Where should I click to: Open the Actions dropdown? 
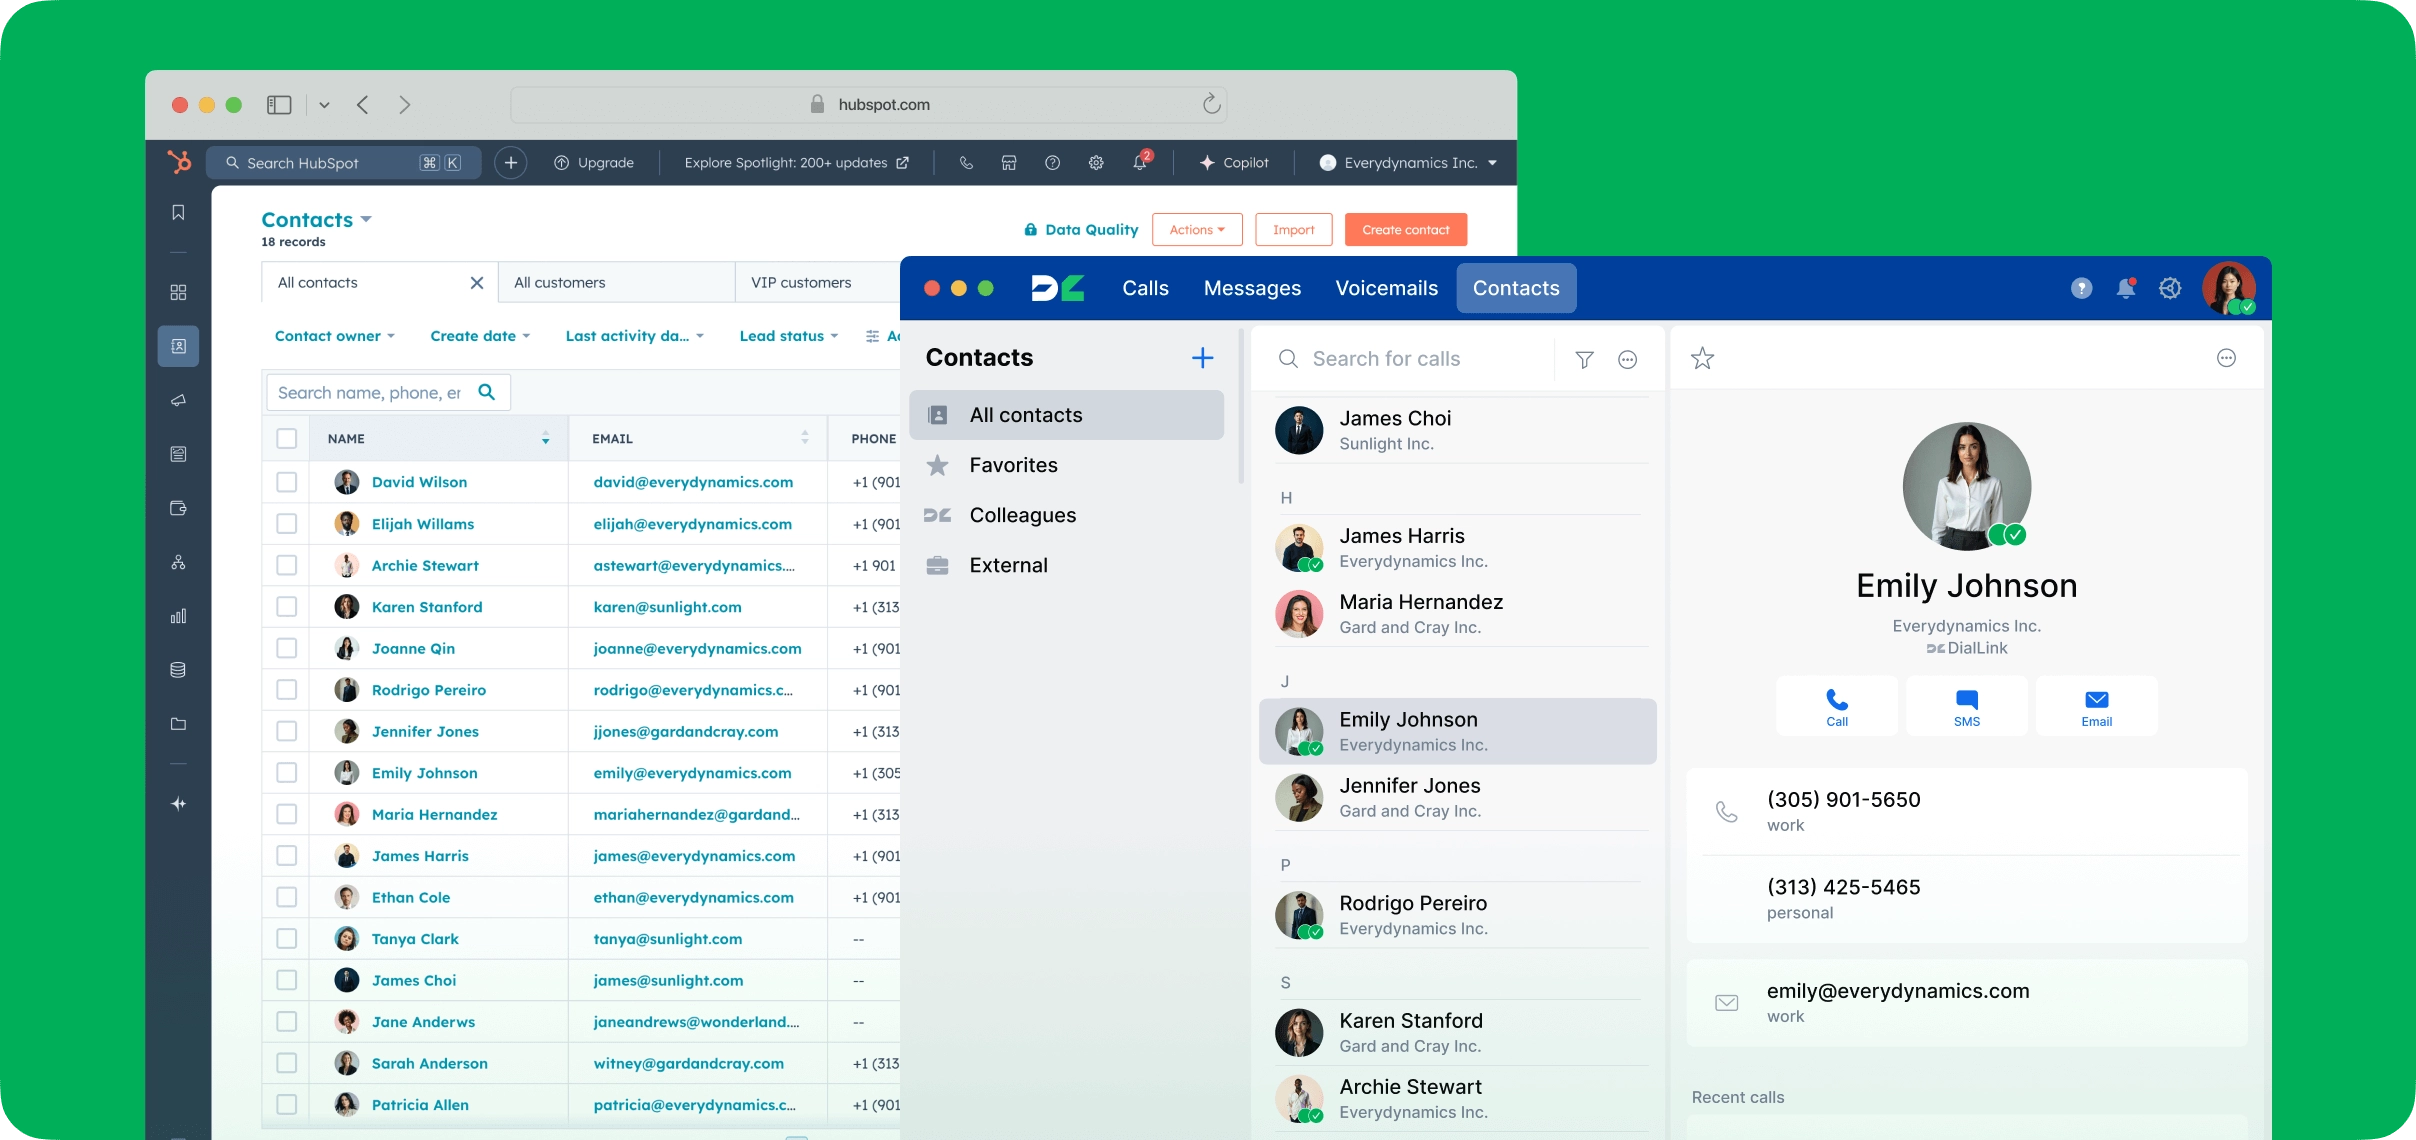1196,229
